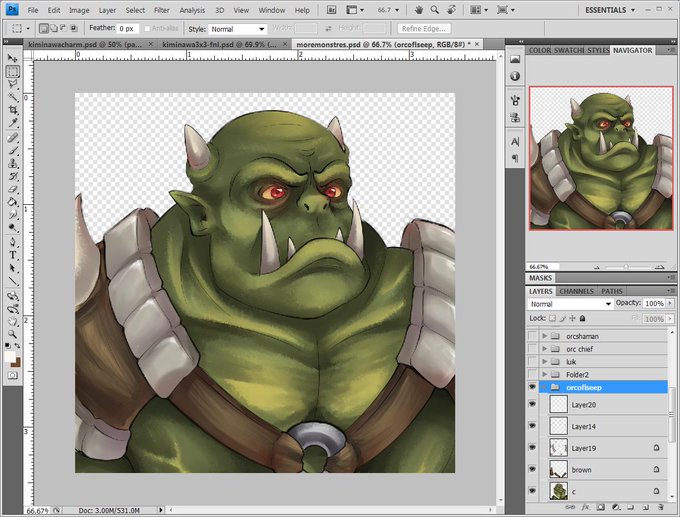Image resolution: width=680 pixels, height=517 pixels.
Task: Select the Move tool
Action: coord(13,59)
